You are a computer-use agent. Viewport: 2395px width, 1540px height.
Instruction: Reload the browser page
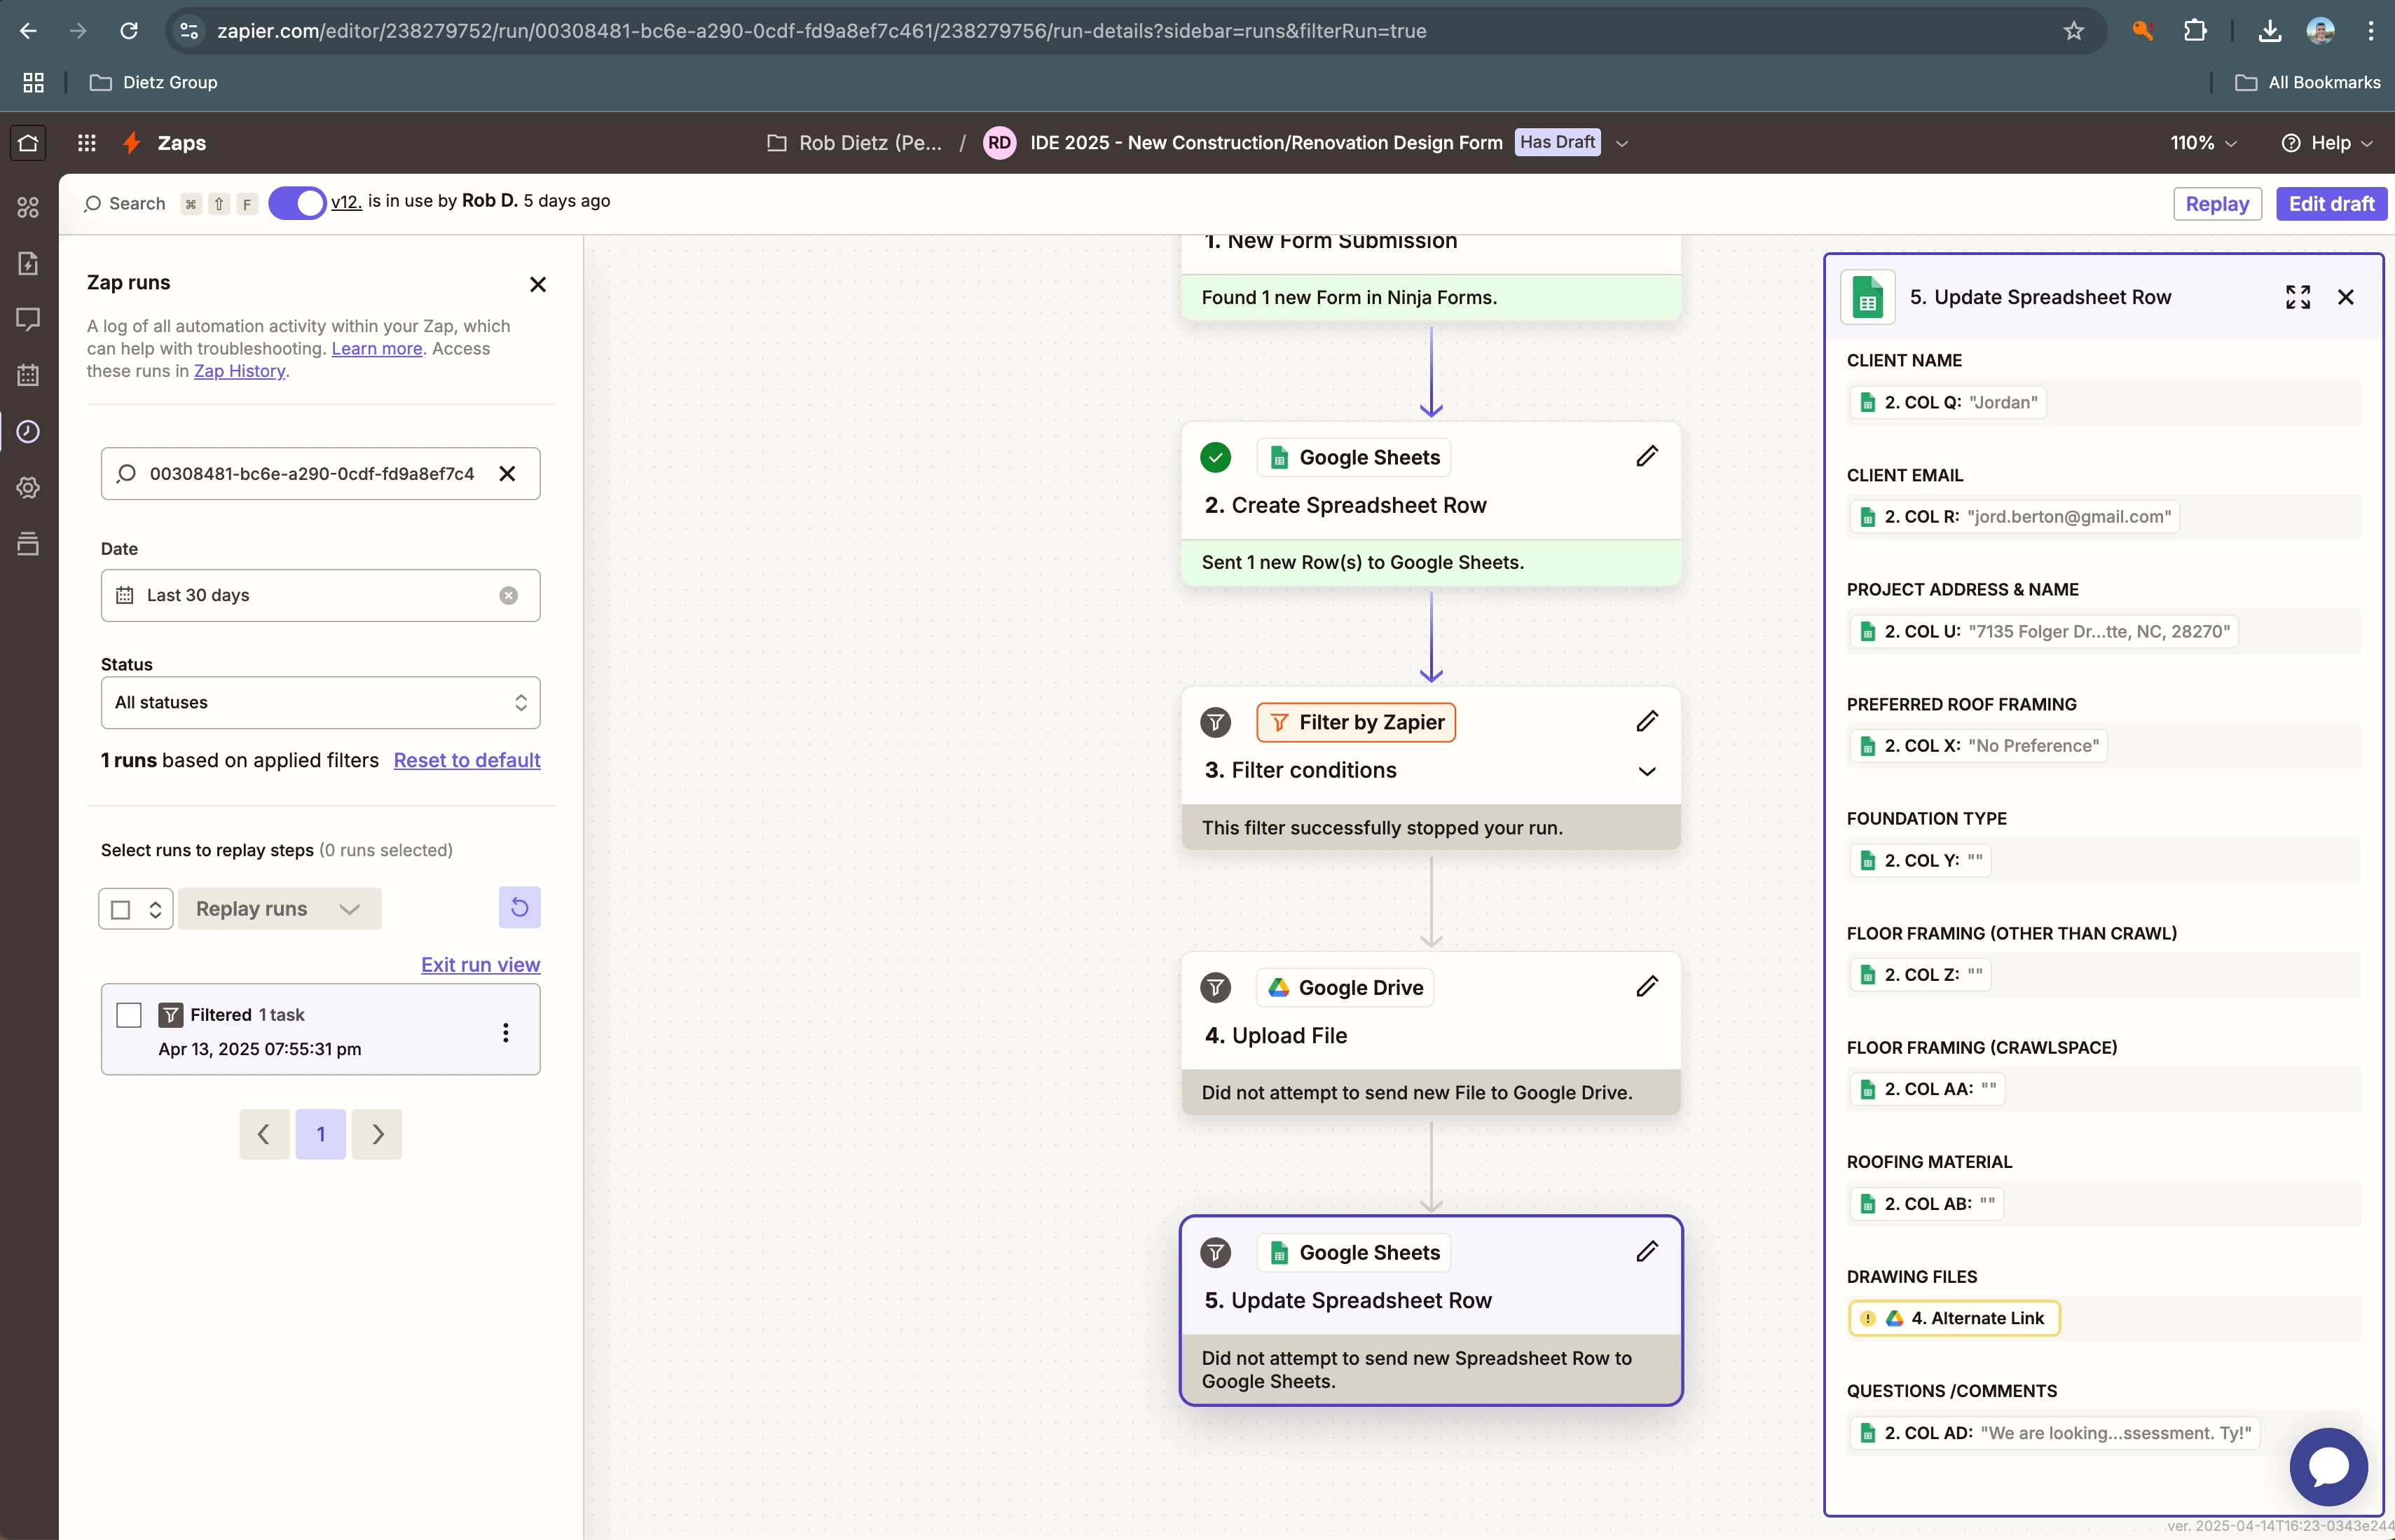pyautogui.click(x=129, y=31)
